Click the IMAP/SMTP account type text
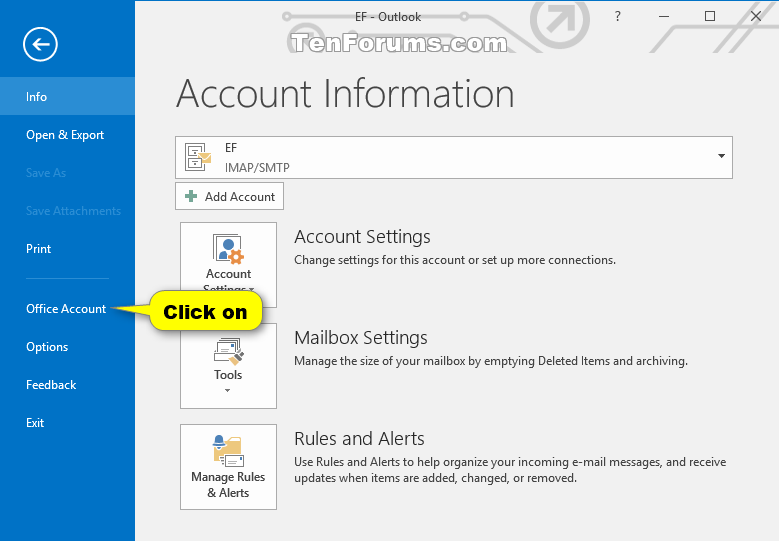Viewport: 779px width, 541px height. click(257, 168)
